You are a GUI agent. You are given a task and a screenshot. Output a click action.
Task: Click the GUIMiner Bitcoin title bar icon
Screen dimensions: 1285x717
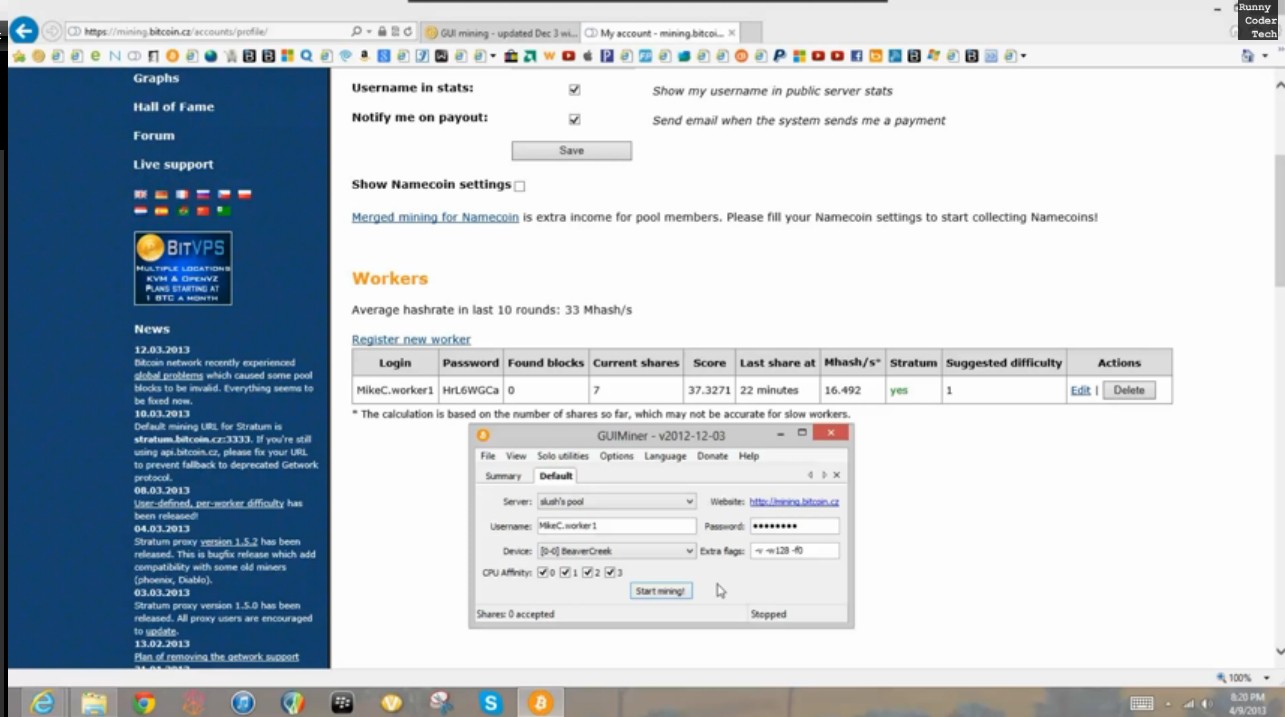pos(483,435)
